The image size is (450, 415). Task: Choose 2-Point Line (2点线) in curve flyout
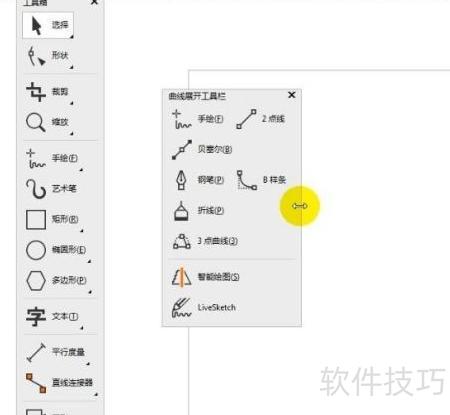point(260,119)
